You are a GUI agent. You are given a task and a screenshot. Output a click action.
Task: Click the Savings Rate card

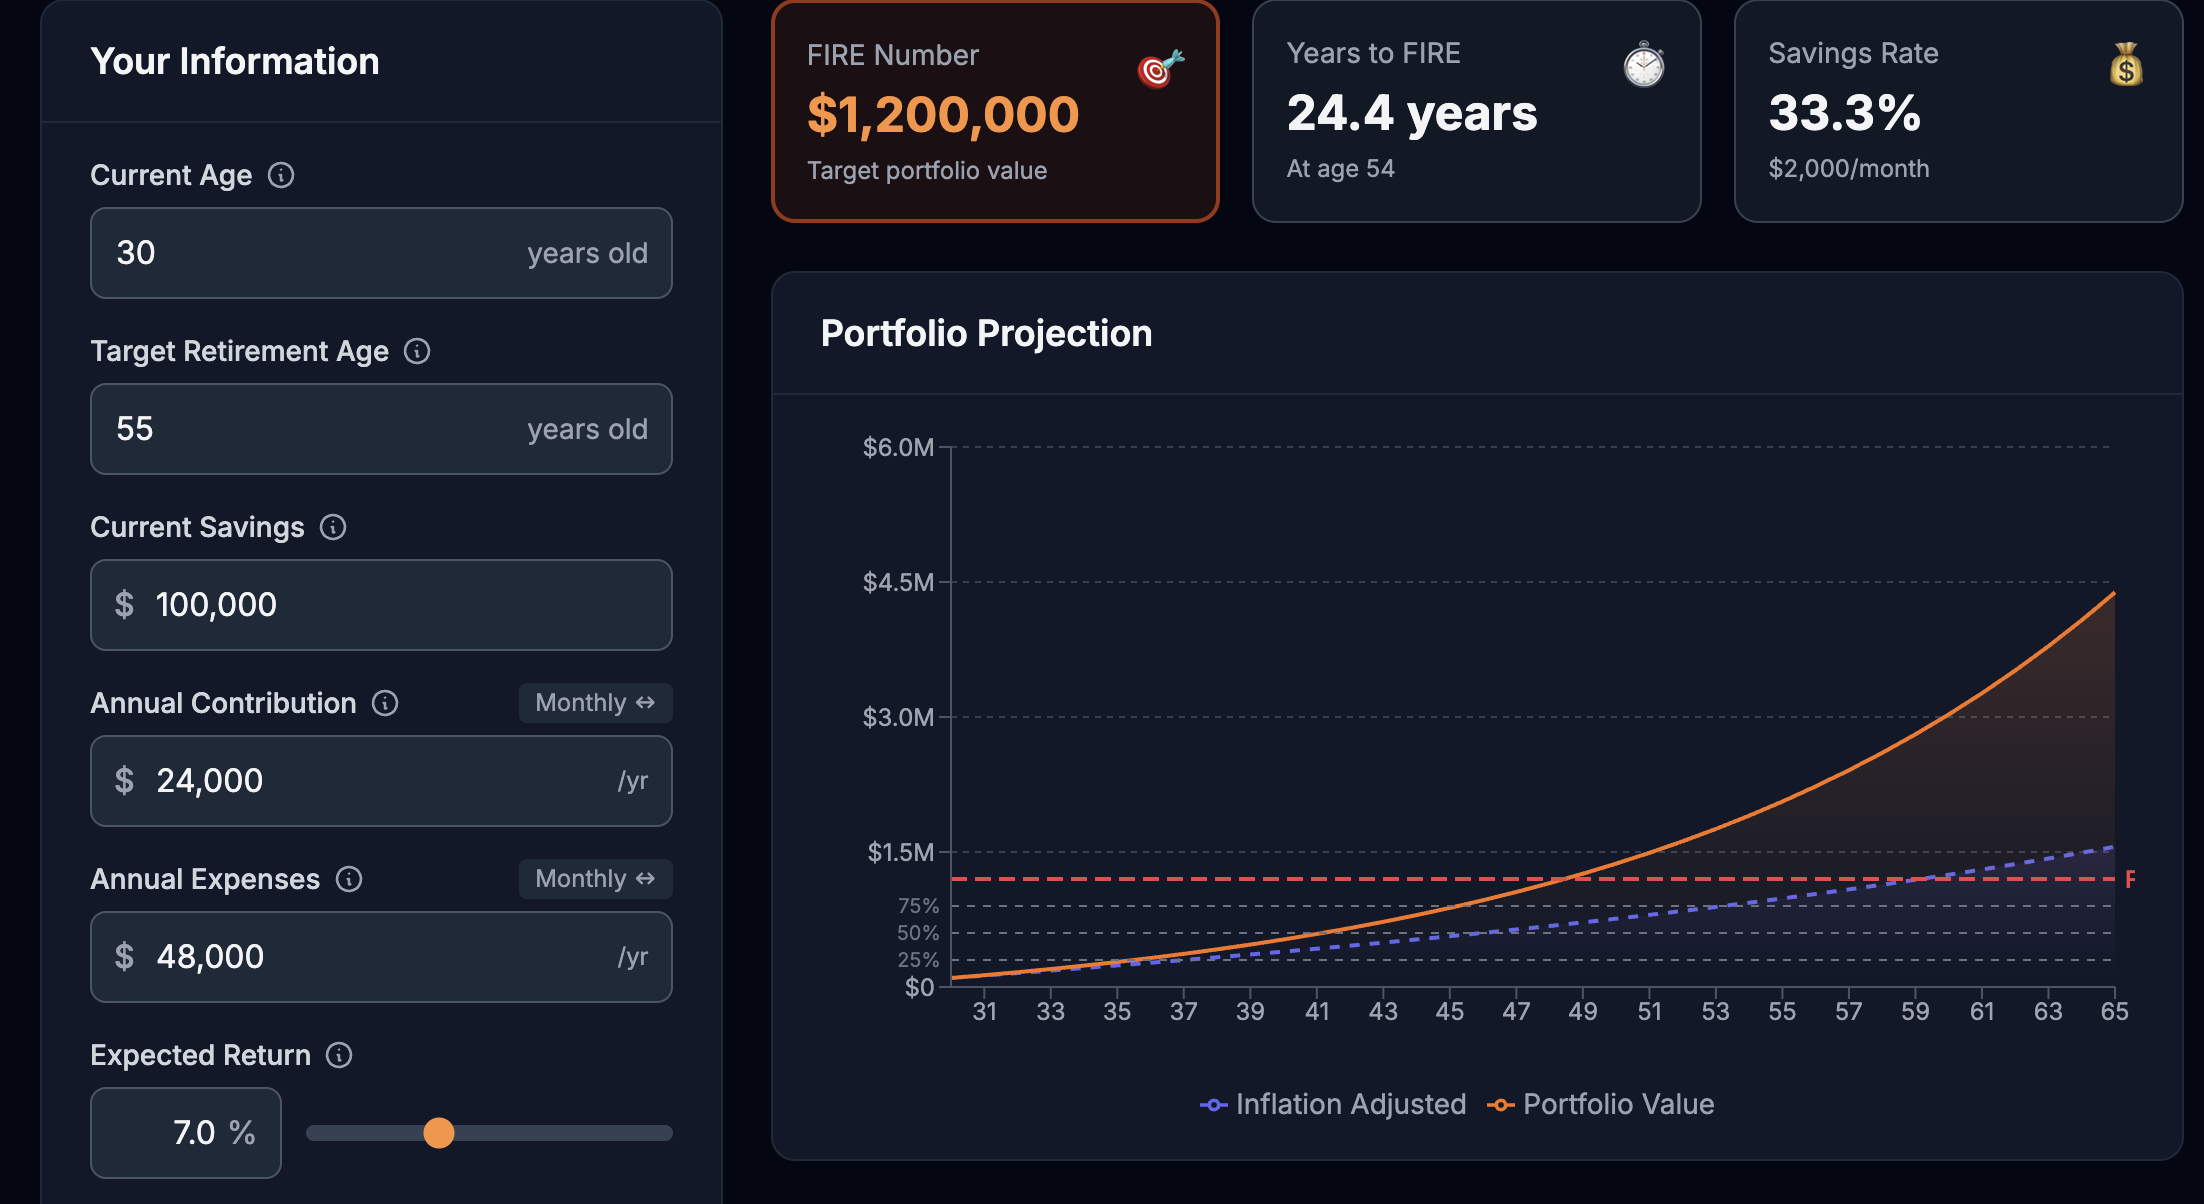click(x=1959, y=112)
